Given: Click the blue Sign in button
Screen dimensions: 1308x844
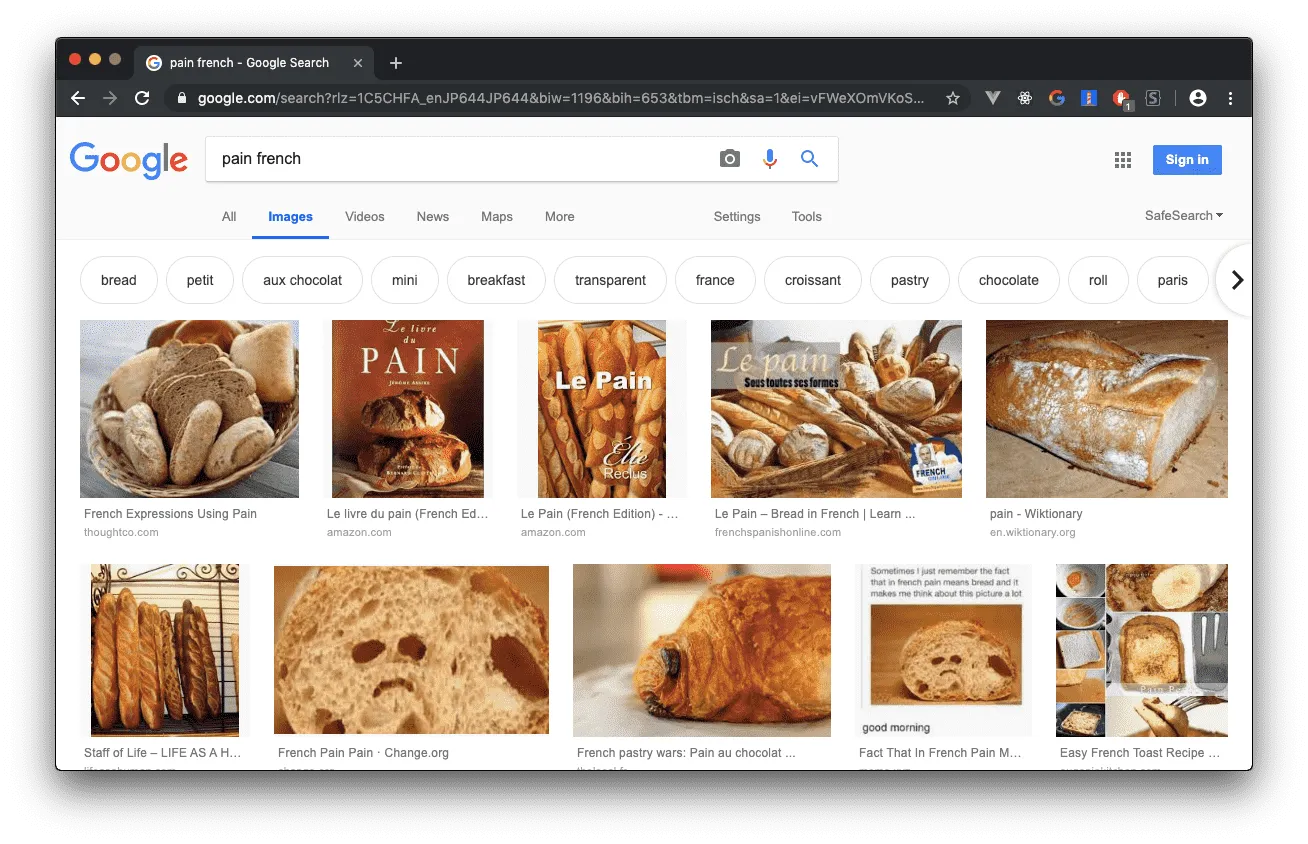Looking at the screenshot, I should (1187, 160).
